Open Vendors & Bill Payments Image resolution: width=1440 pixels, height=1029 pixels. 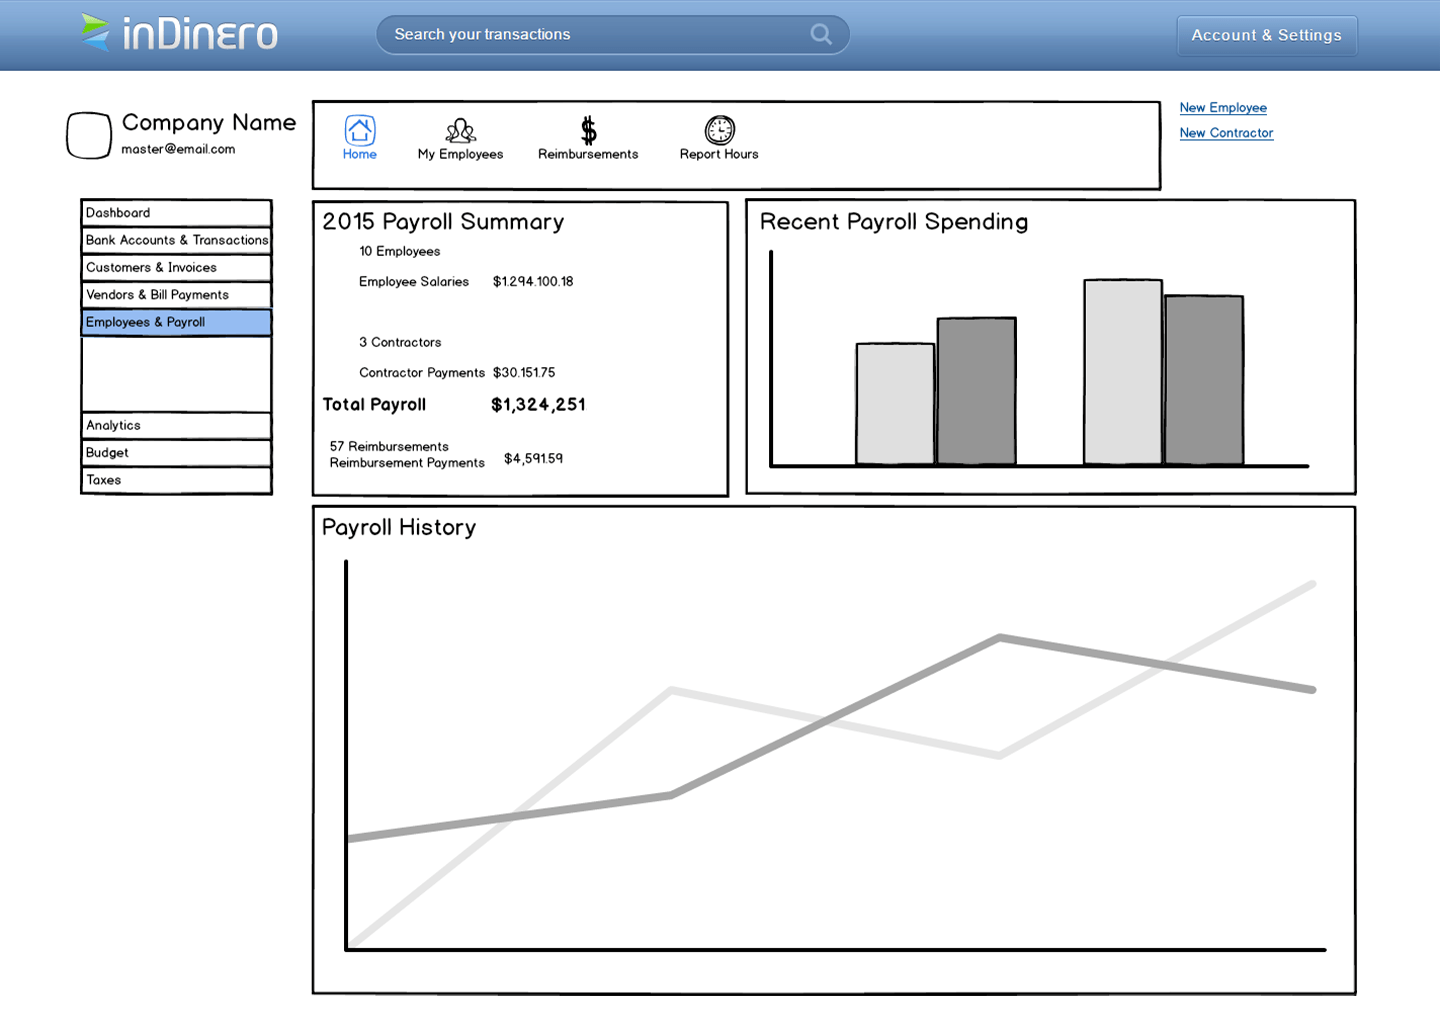click(x=176, y=295)
